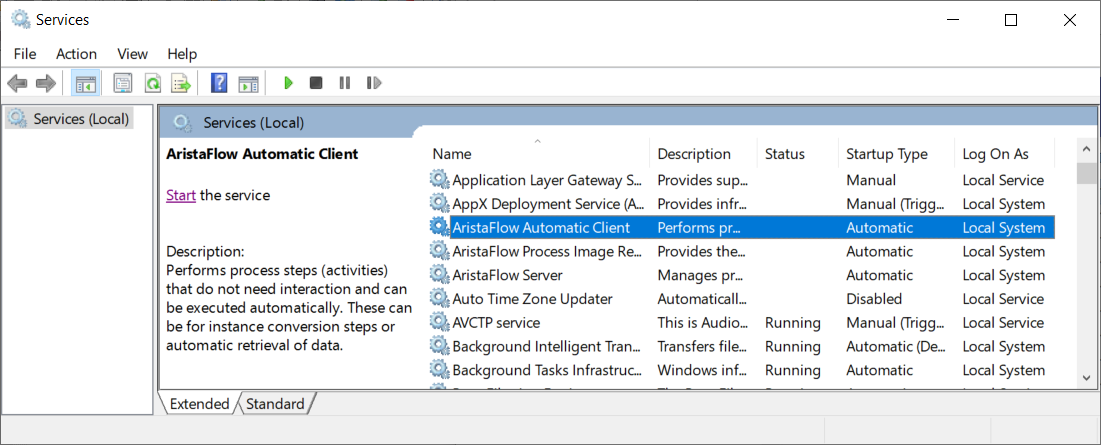Click Start the service link
The height and width of the screenshot is (445, 1101).
pyautogui.click(x=180, y=195)
